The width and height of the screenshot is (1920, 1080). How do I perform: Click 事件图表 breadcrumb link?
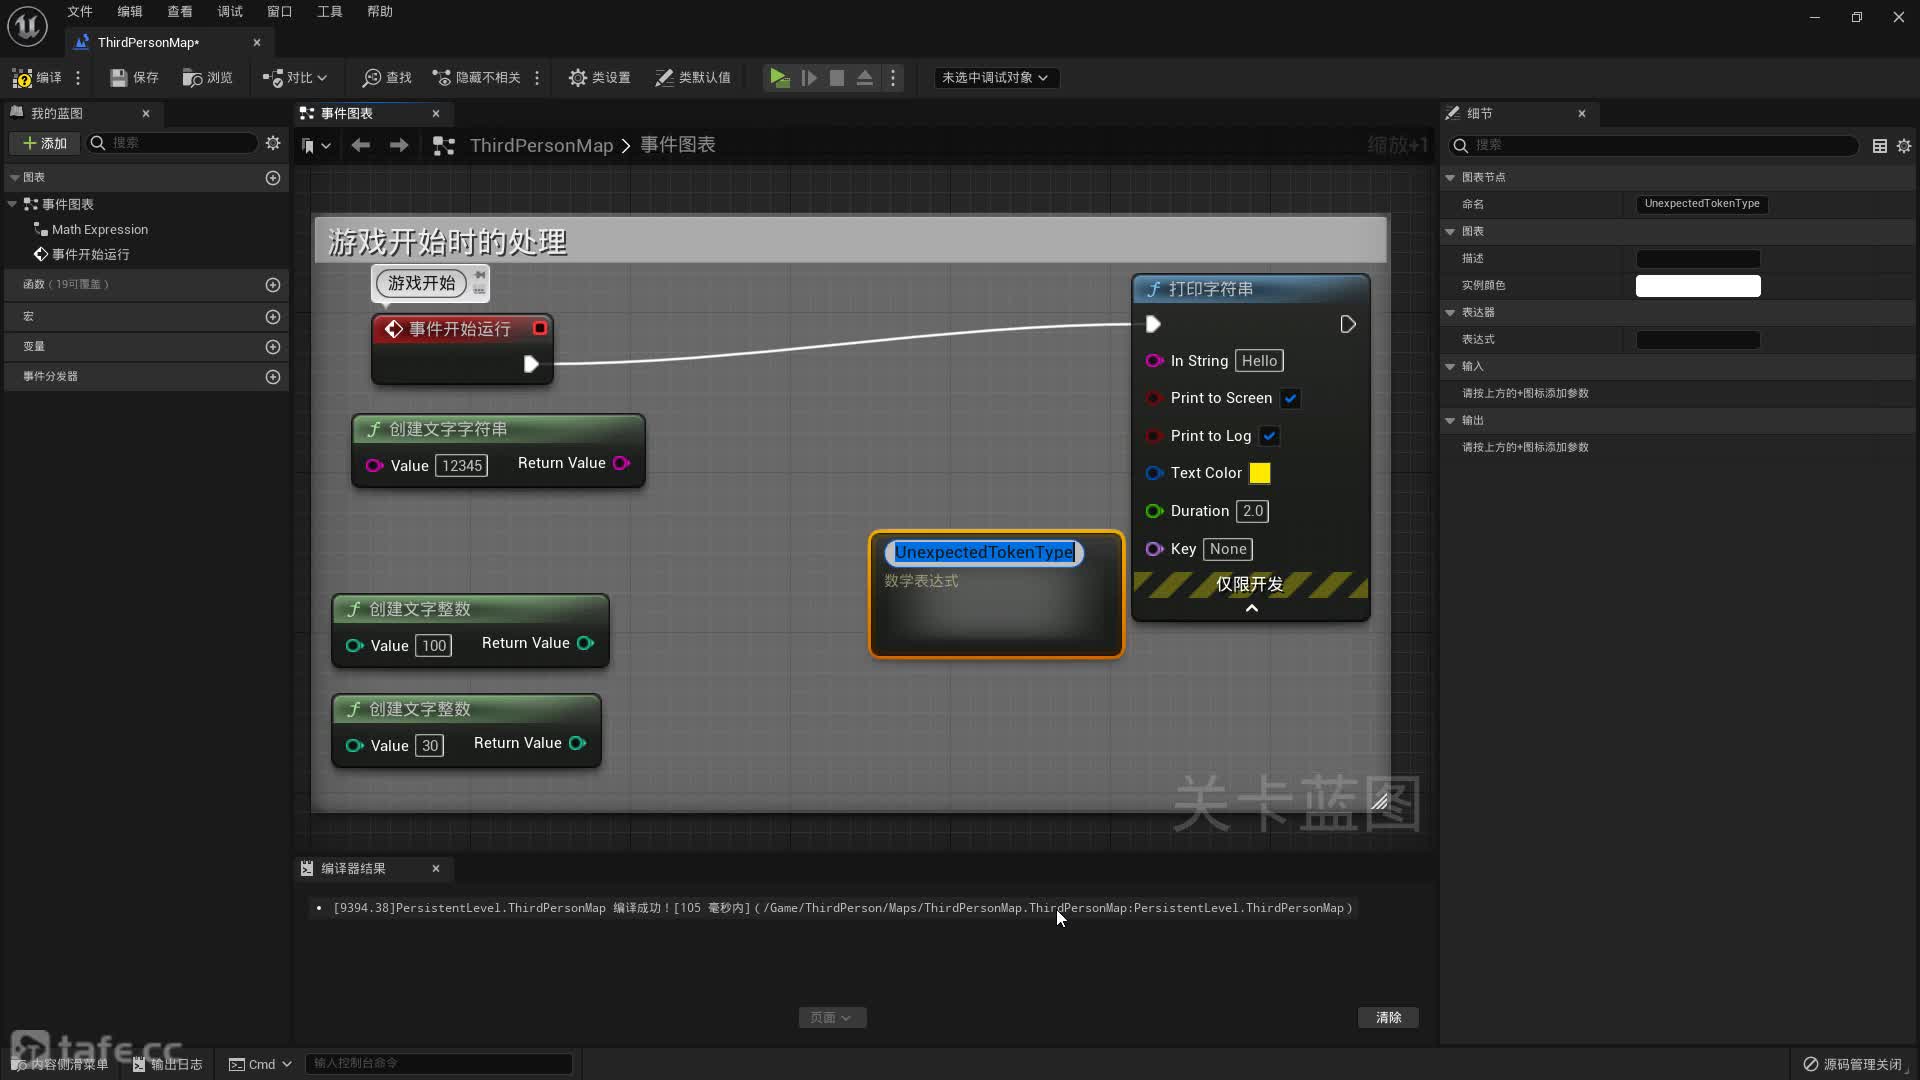(678, 146)
